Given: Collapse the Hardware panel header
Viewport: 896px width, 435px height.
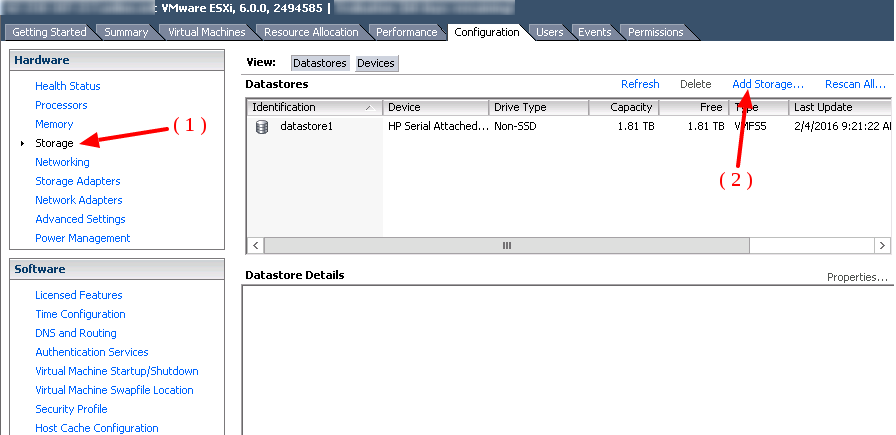Looking at the screenshot, I should coord(117,60).
